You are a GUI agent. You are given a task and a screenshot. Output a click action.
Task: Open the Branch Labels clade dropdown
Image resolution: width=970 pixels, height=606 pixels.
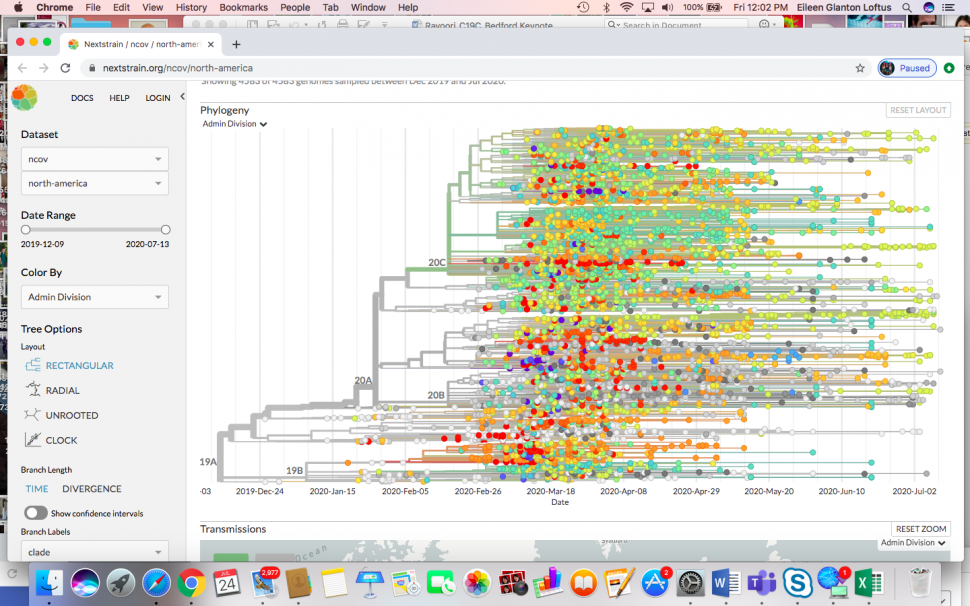click(95, 552)
